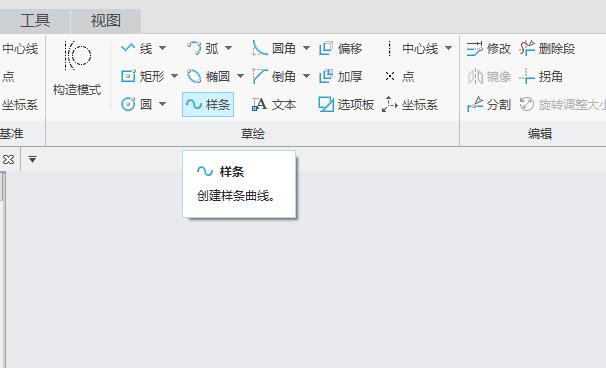606x368 pixels.
Task: Select the 线 line tool
Action: click(136, 49)
